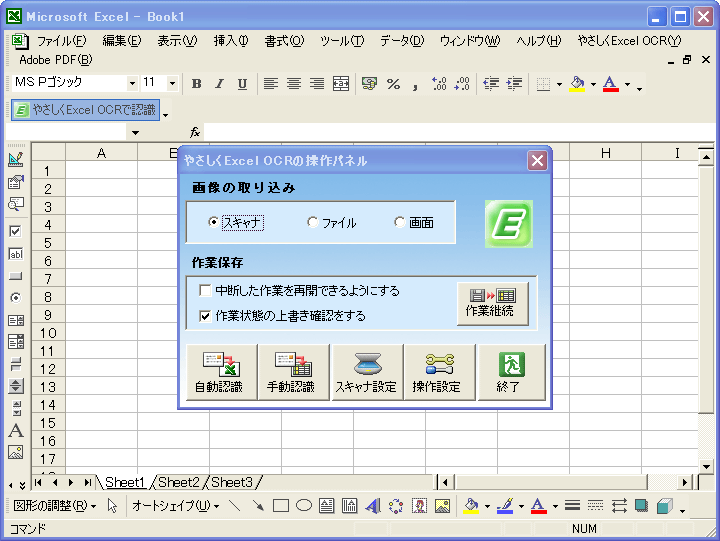Check 中断した作業を再開できるようにする

(x=205, y=290)
